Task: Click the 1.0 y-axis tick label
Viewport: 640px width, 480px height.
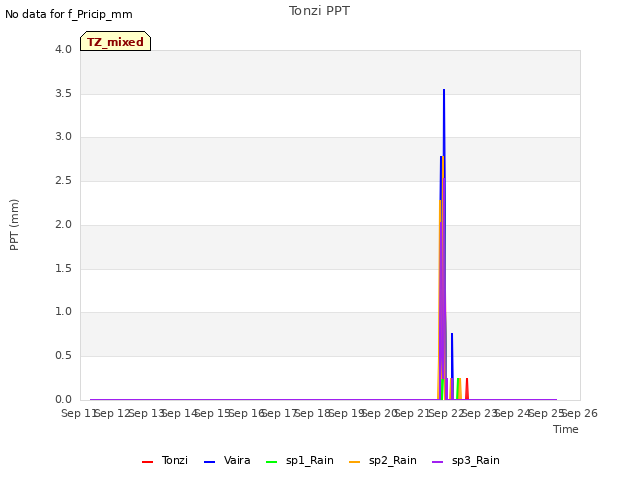Action: point(63,312)
